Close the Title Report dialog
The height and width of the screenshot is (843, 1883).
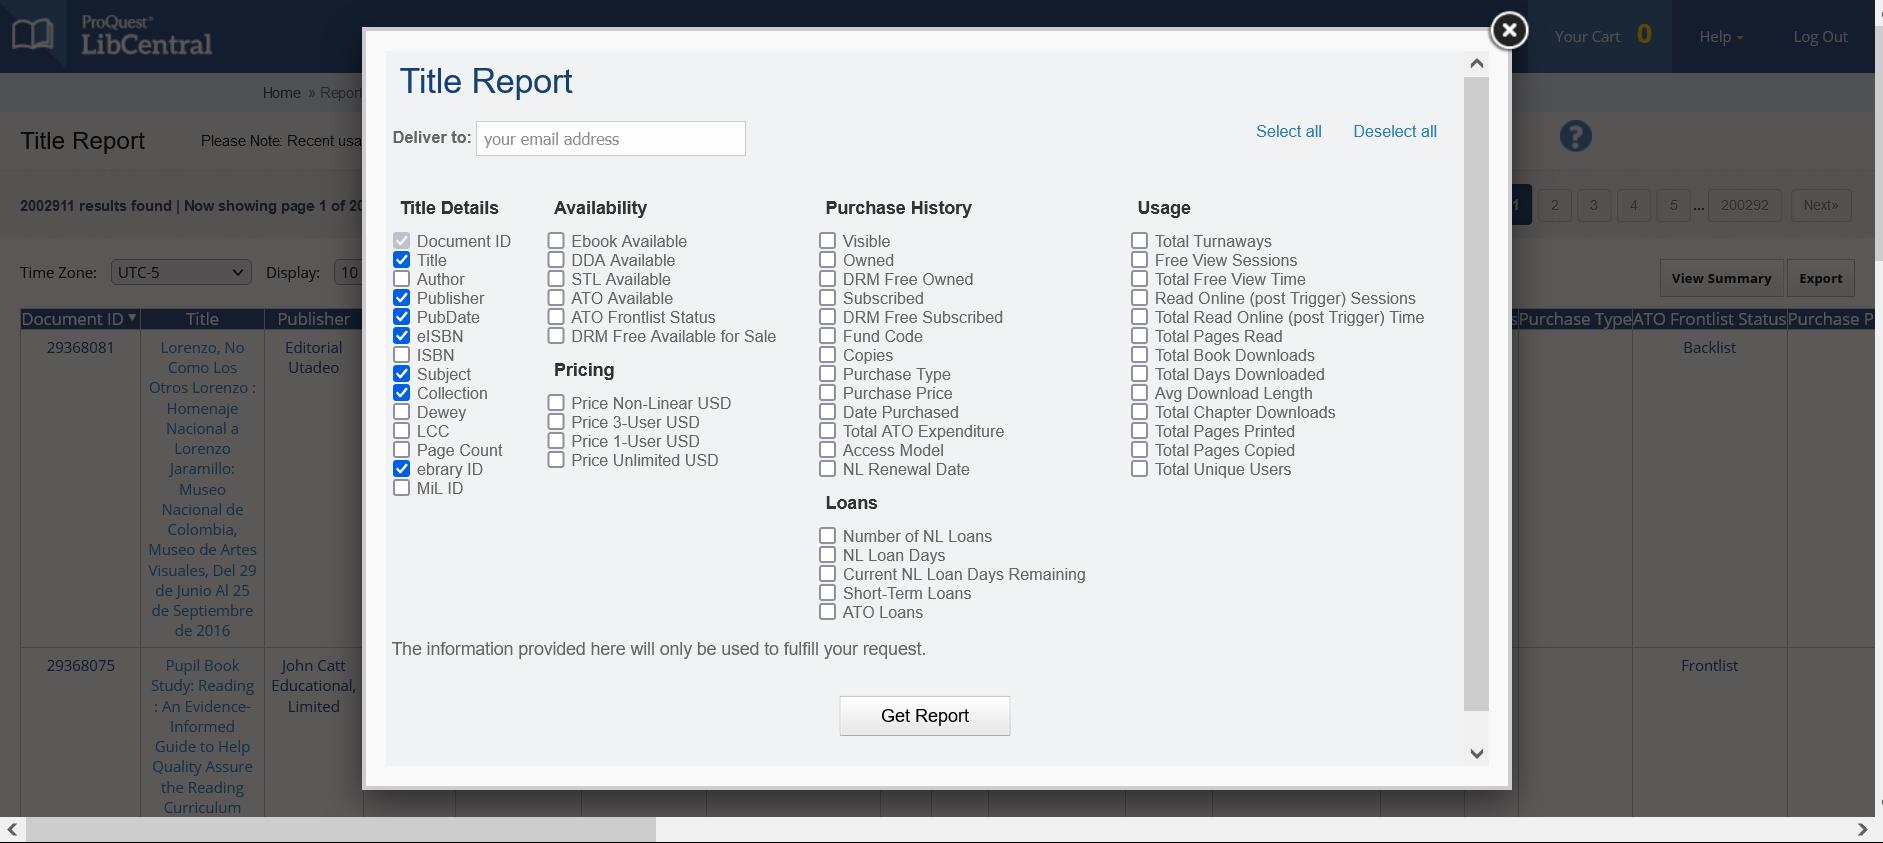pyautogui.click(x=1509, y=30)
